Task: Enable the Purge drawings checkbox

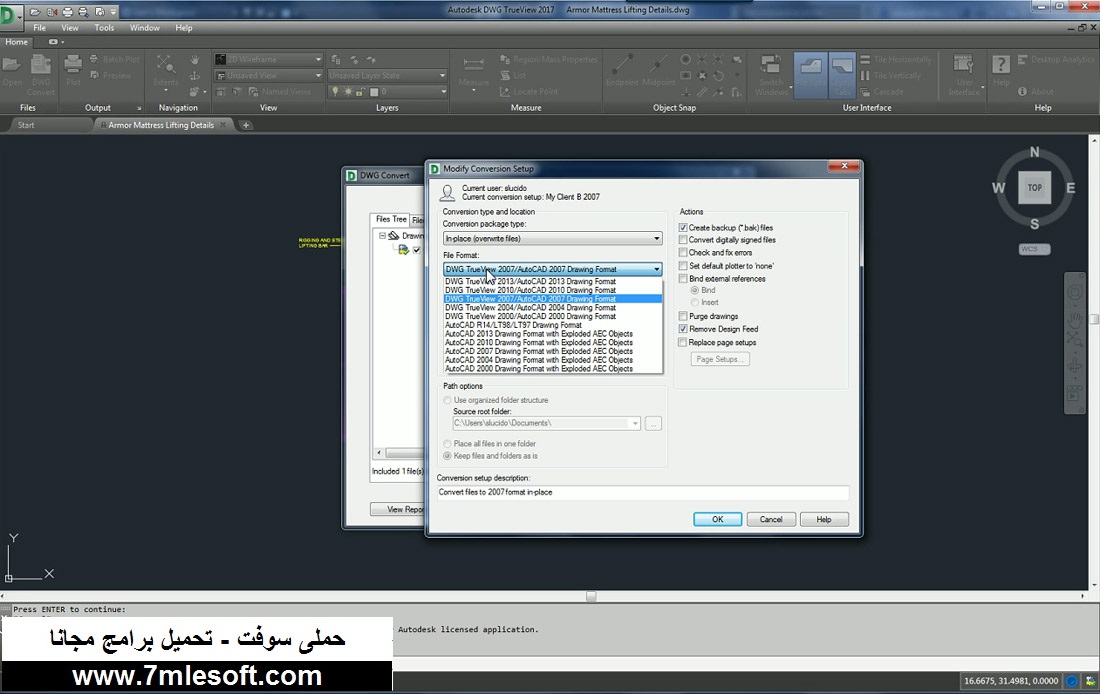Action: [x=683, y=316]
